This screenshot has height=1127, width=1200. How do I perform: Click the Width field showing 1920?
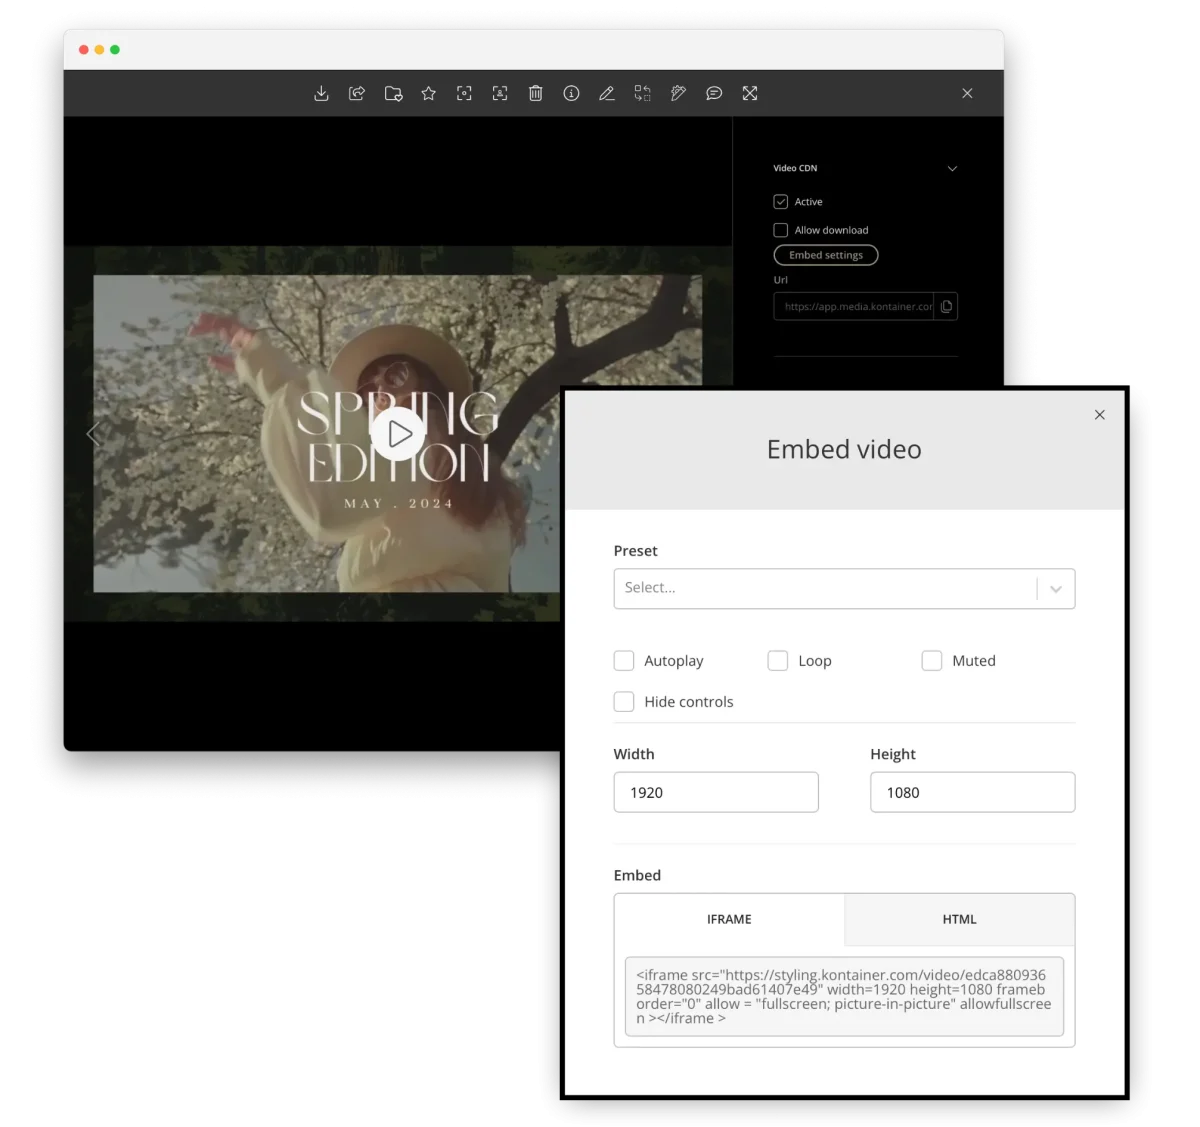click(716, 792)
